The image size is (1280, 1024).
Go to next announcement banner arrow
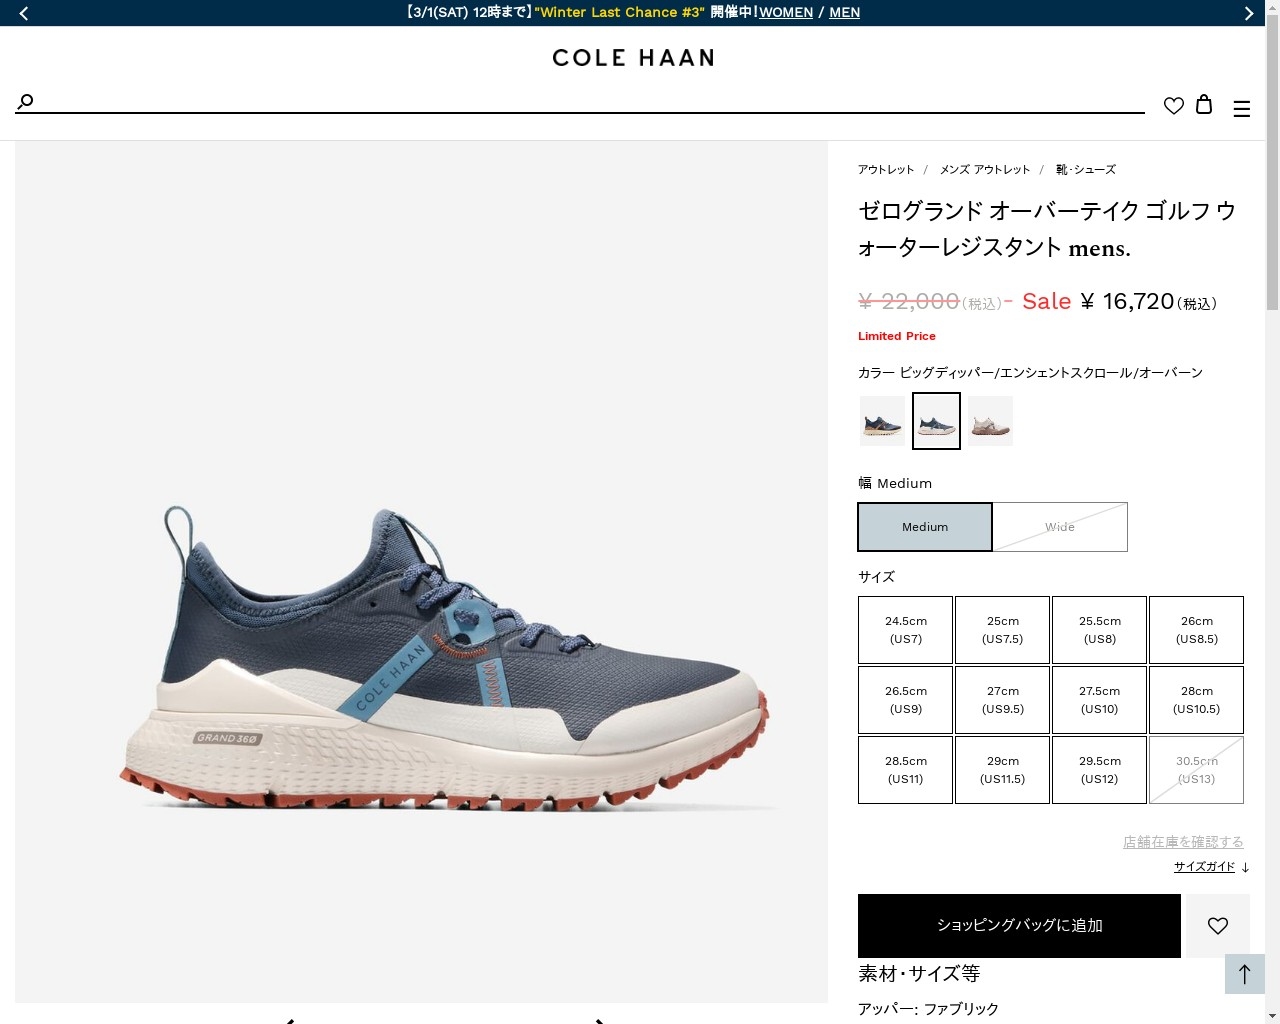[x=1248, y=13]
